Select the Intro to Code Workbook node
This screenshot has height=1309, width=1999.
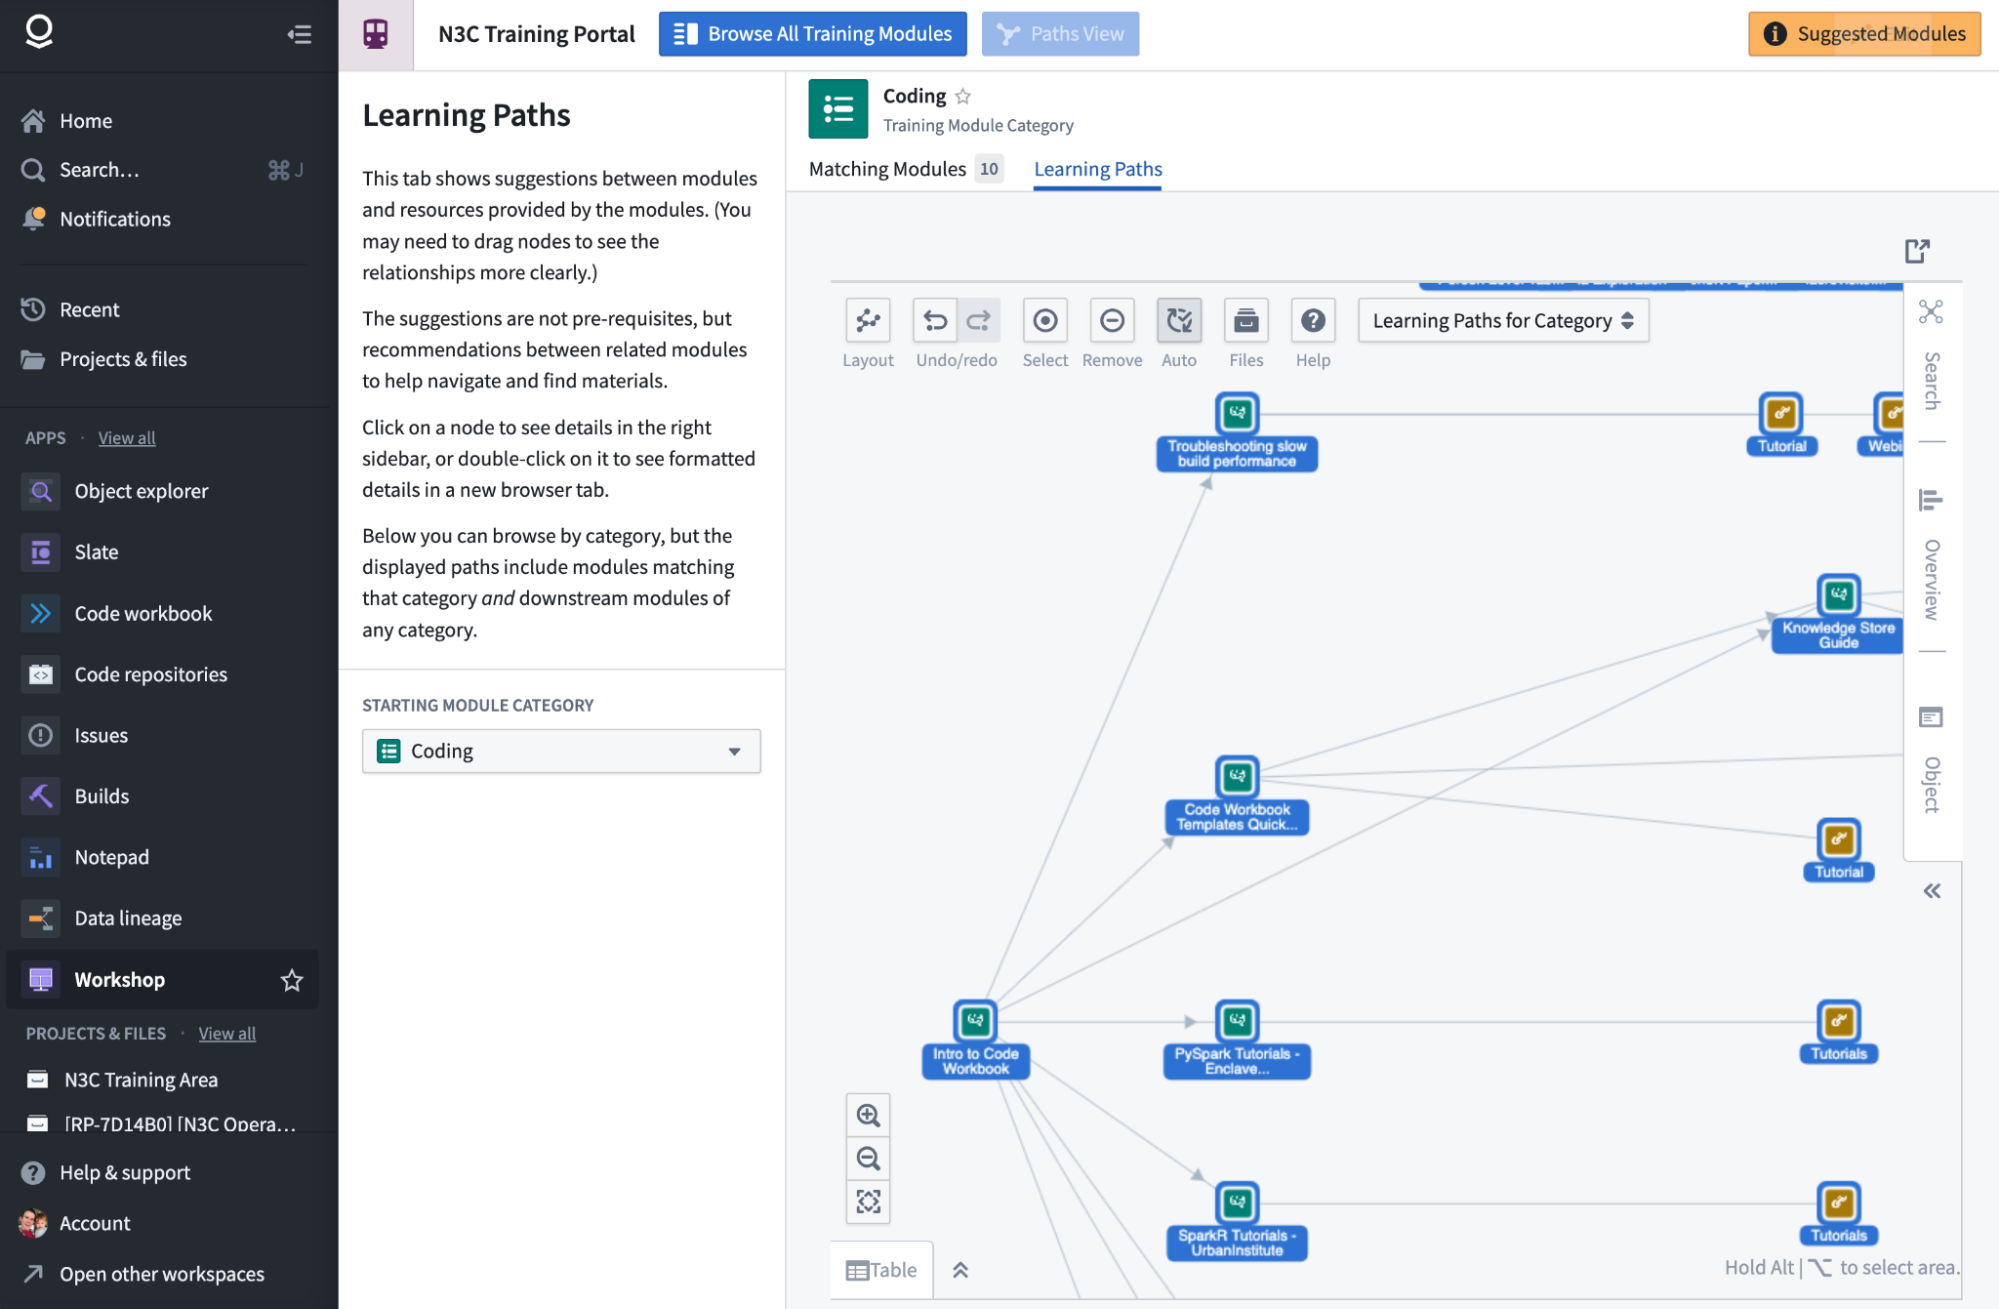(974, 1022)
